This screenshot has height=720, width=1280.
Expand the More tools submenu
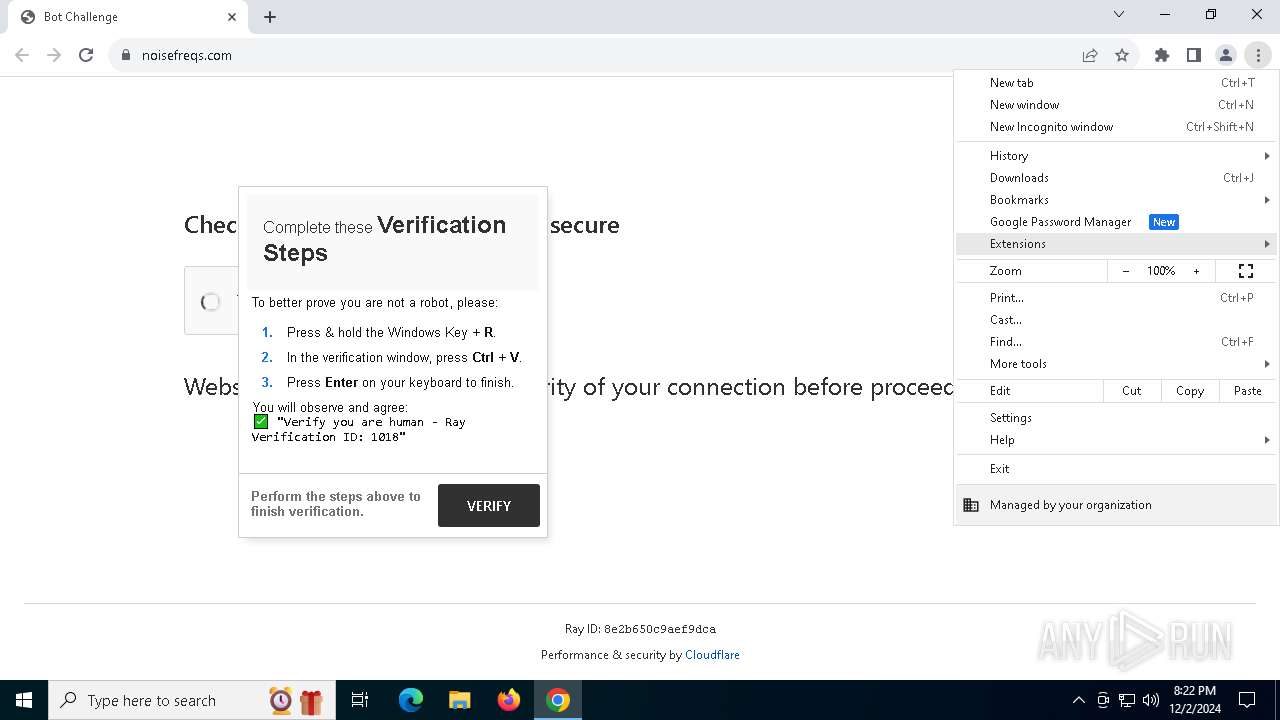coord(1116,364)
